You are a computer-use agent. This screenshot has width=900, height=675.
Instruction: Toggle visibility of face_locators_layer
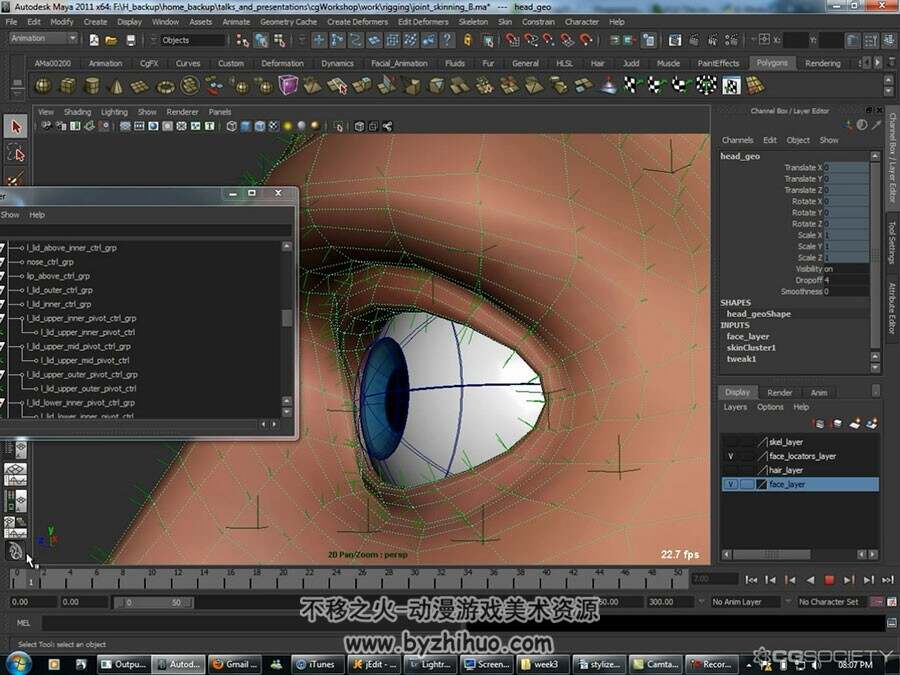pos(730,456)
